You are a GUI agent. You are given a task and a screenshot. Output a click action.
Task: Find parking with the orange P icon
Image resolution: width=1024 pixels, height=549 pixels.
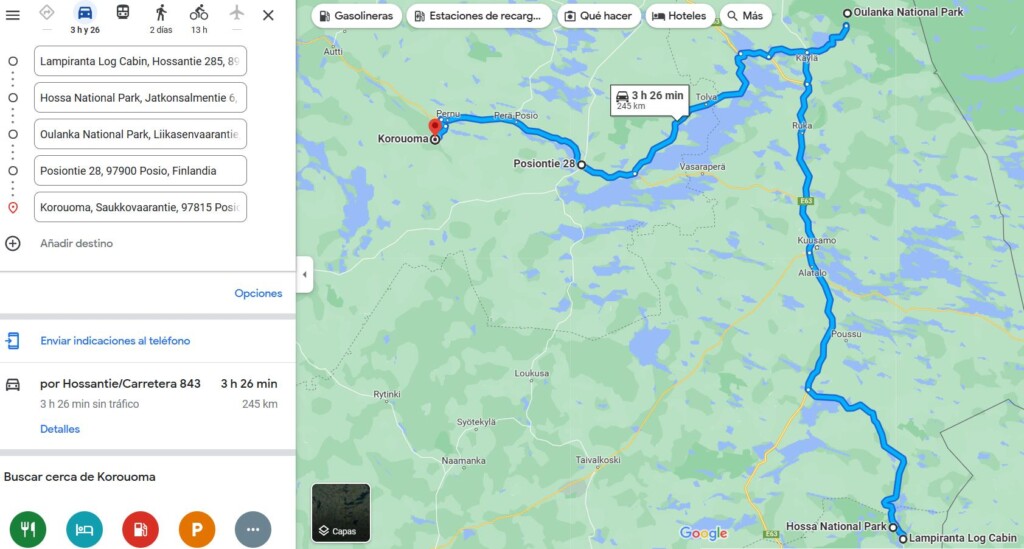197,529
